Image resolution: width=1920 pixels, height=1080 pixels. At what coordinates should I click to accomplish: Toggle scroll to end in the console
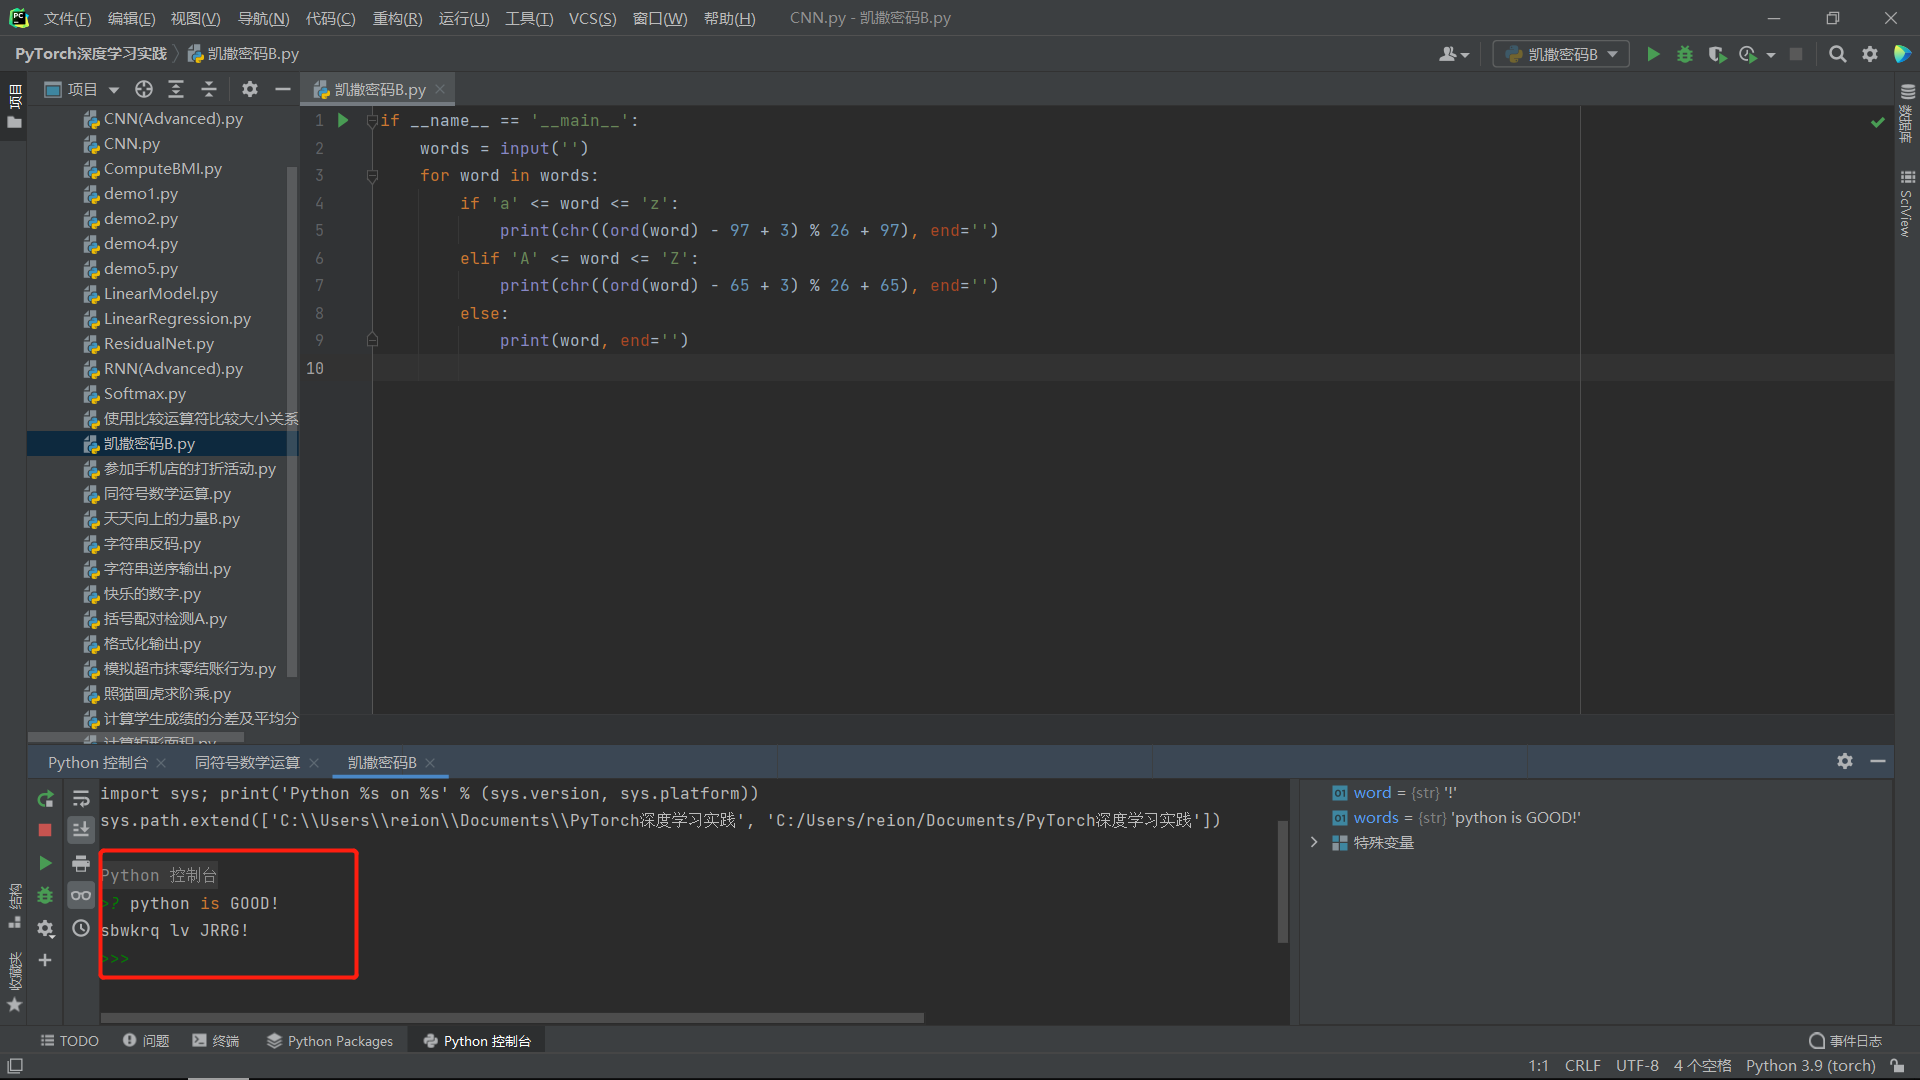81,830
